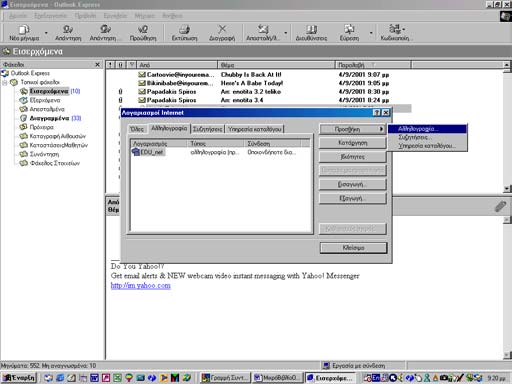This screenshot has height=384, width=512.
Task: Sort messages by the Παραλαβή column
Action: pos(373,65)
